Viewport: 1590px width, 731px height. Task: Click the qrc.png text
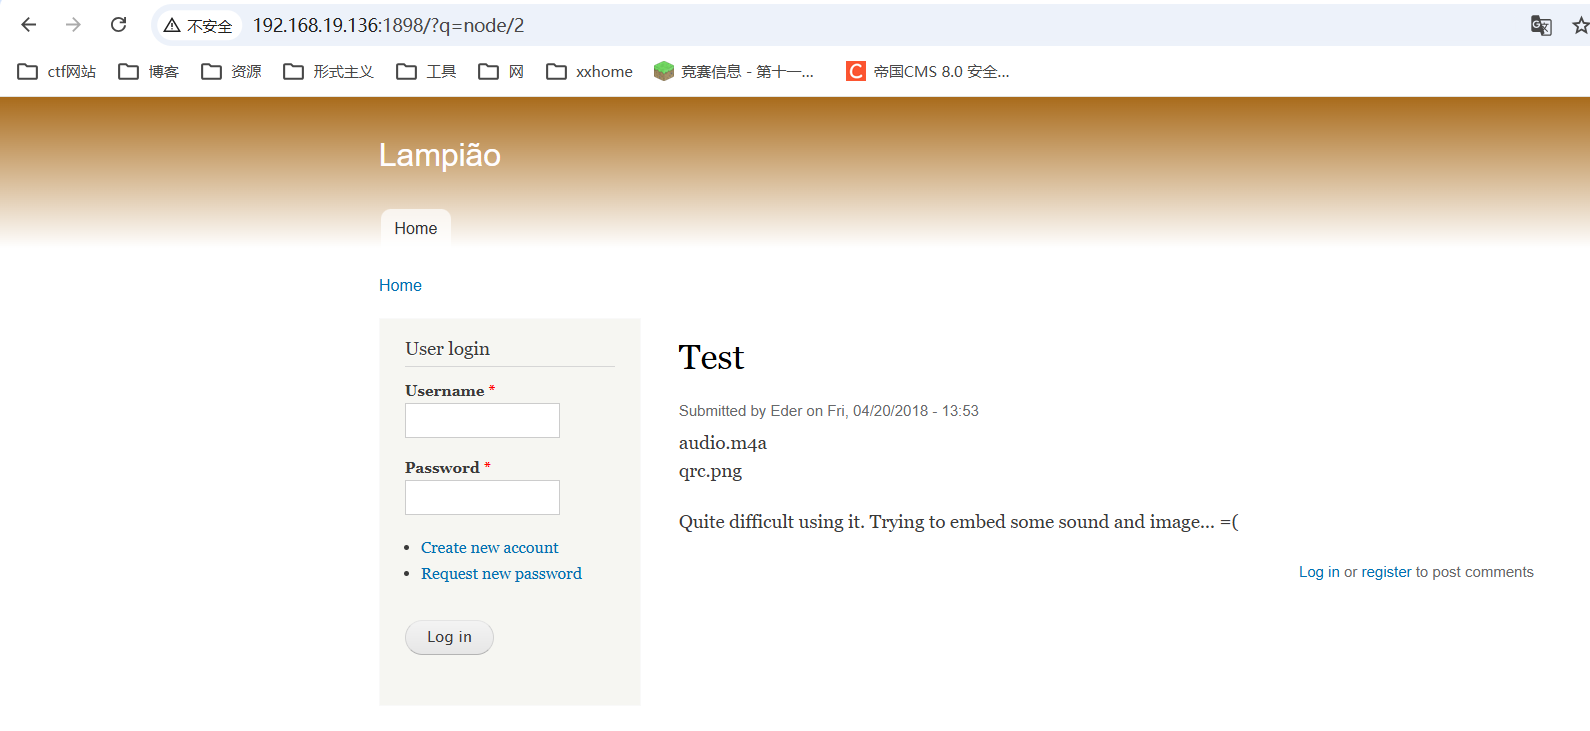coord(710,471)
